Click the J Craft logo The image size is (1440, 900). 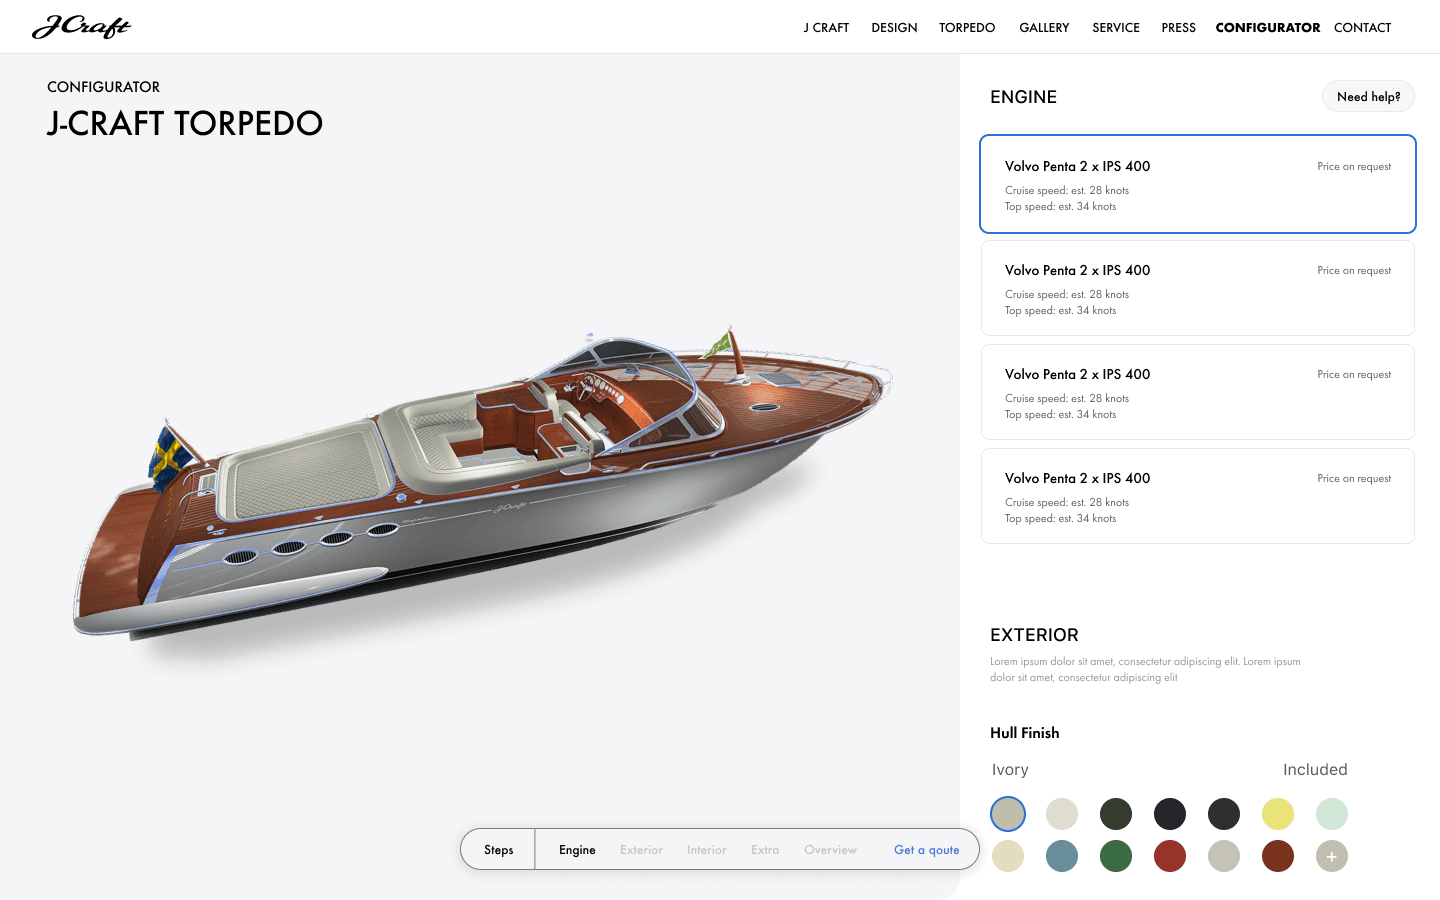click(x=81, y=27)
